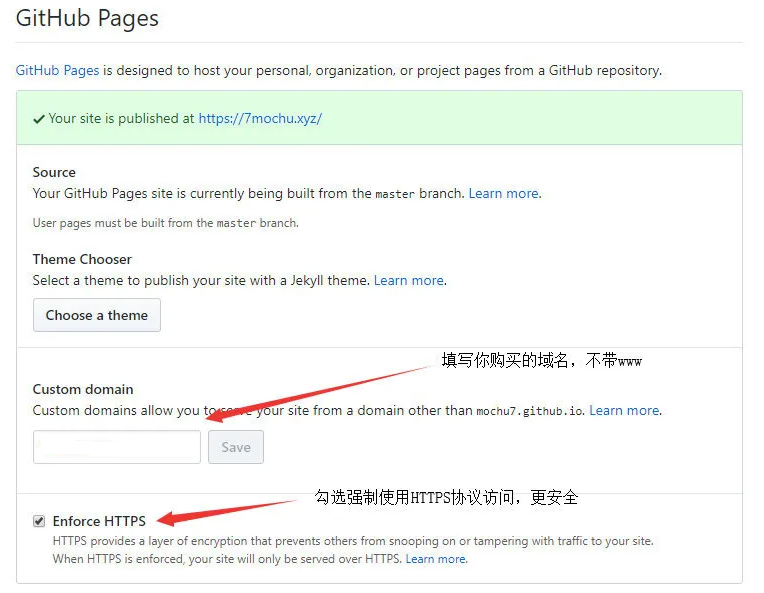Click the red arrow pointing to domain field
The width and height of the screenshot is (764, 593).
(320, 390)
